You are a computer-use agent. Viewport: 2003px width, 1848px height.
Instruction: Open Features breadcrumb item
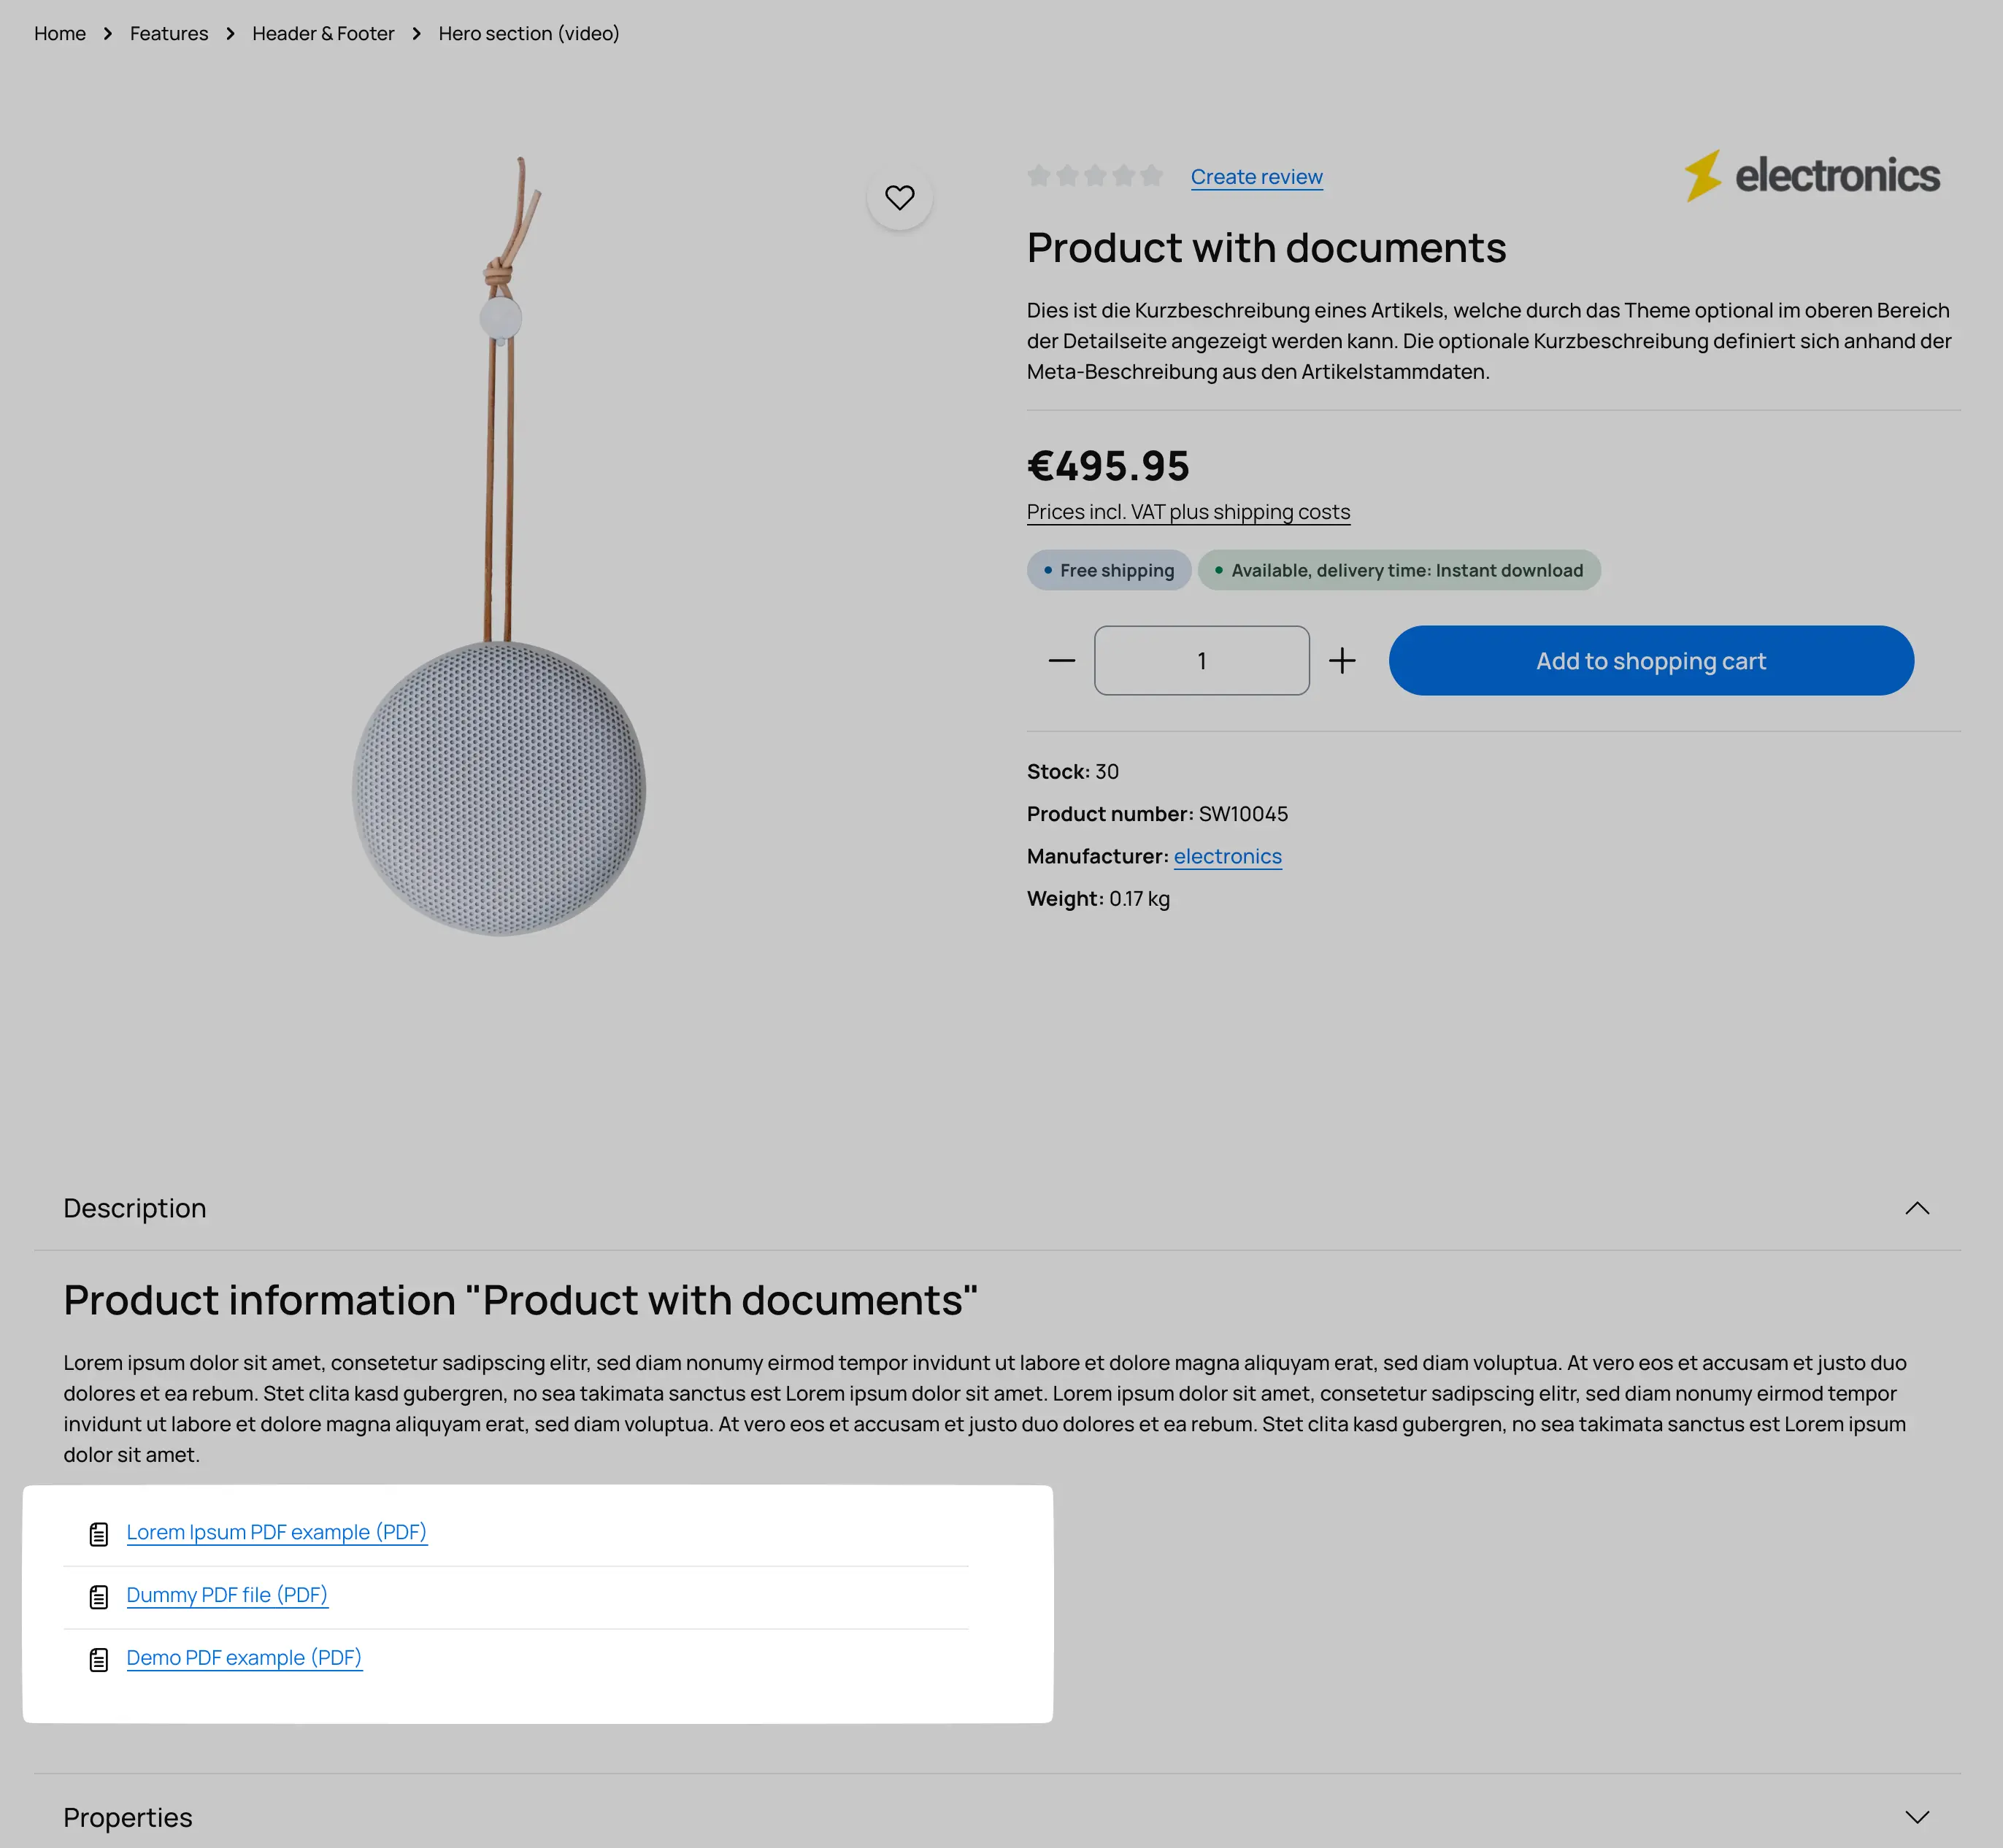tap(169, 34)
